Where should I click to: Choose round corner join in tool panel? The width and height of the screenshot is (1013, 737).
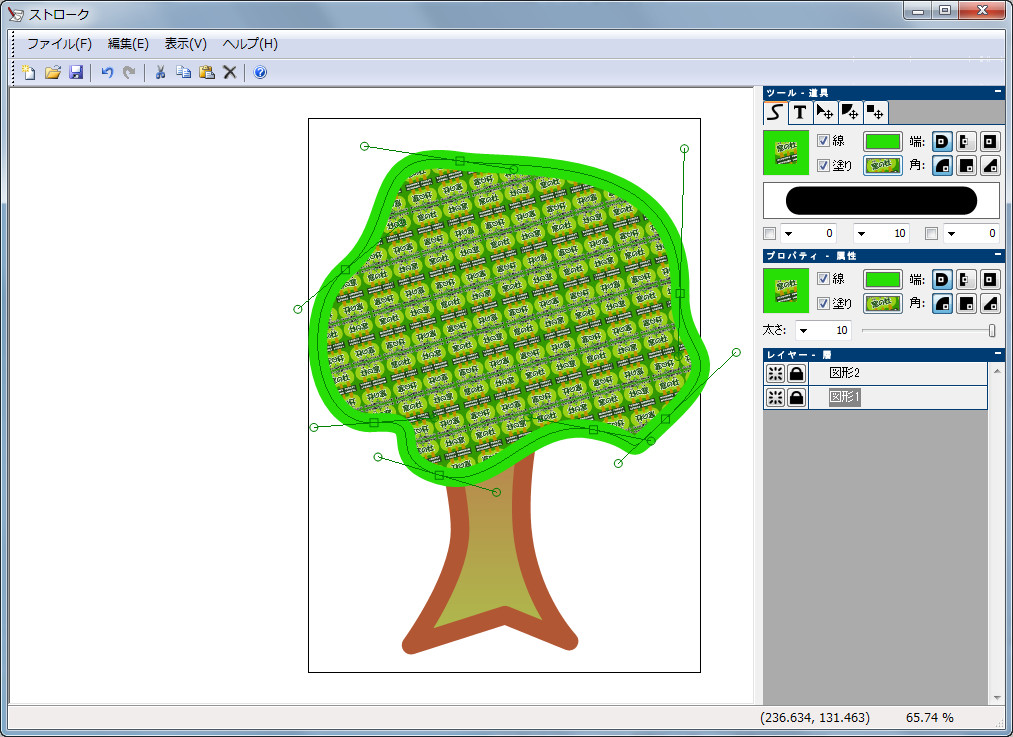(x=943, y=165)
